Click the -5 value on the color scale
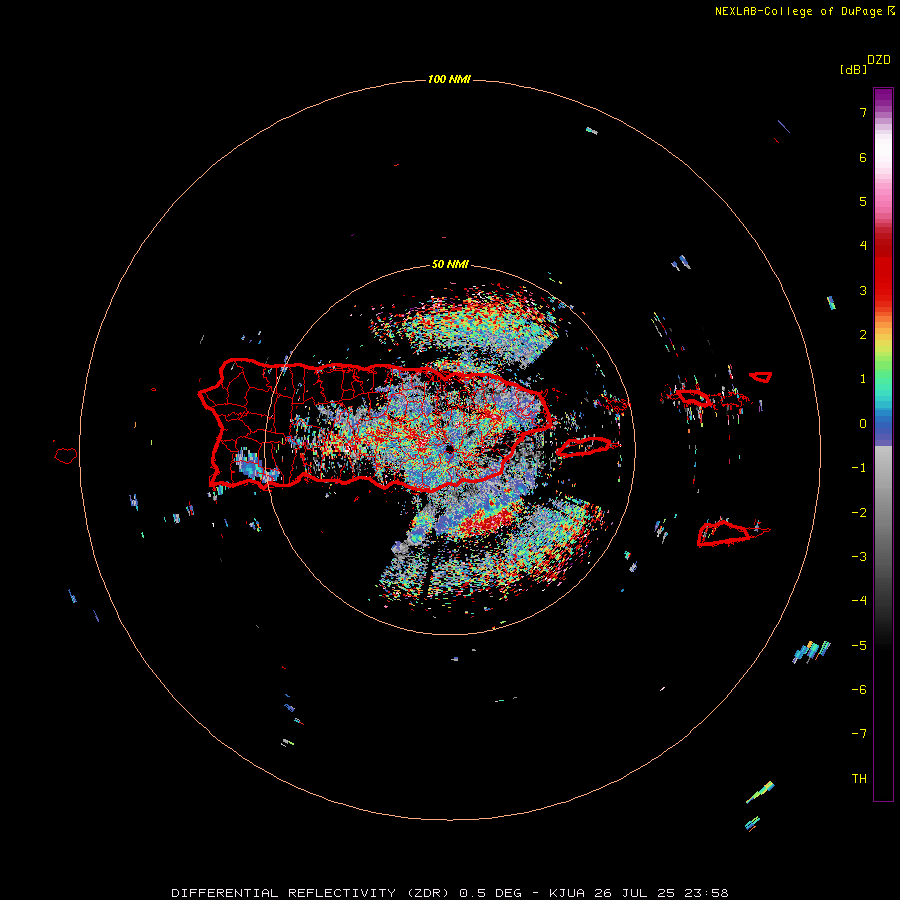This screenshot has height=900, width=900. tap(859, 646)
